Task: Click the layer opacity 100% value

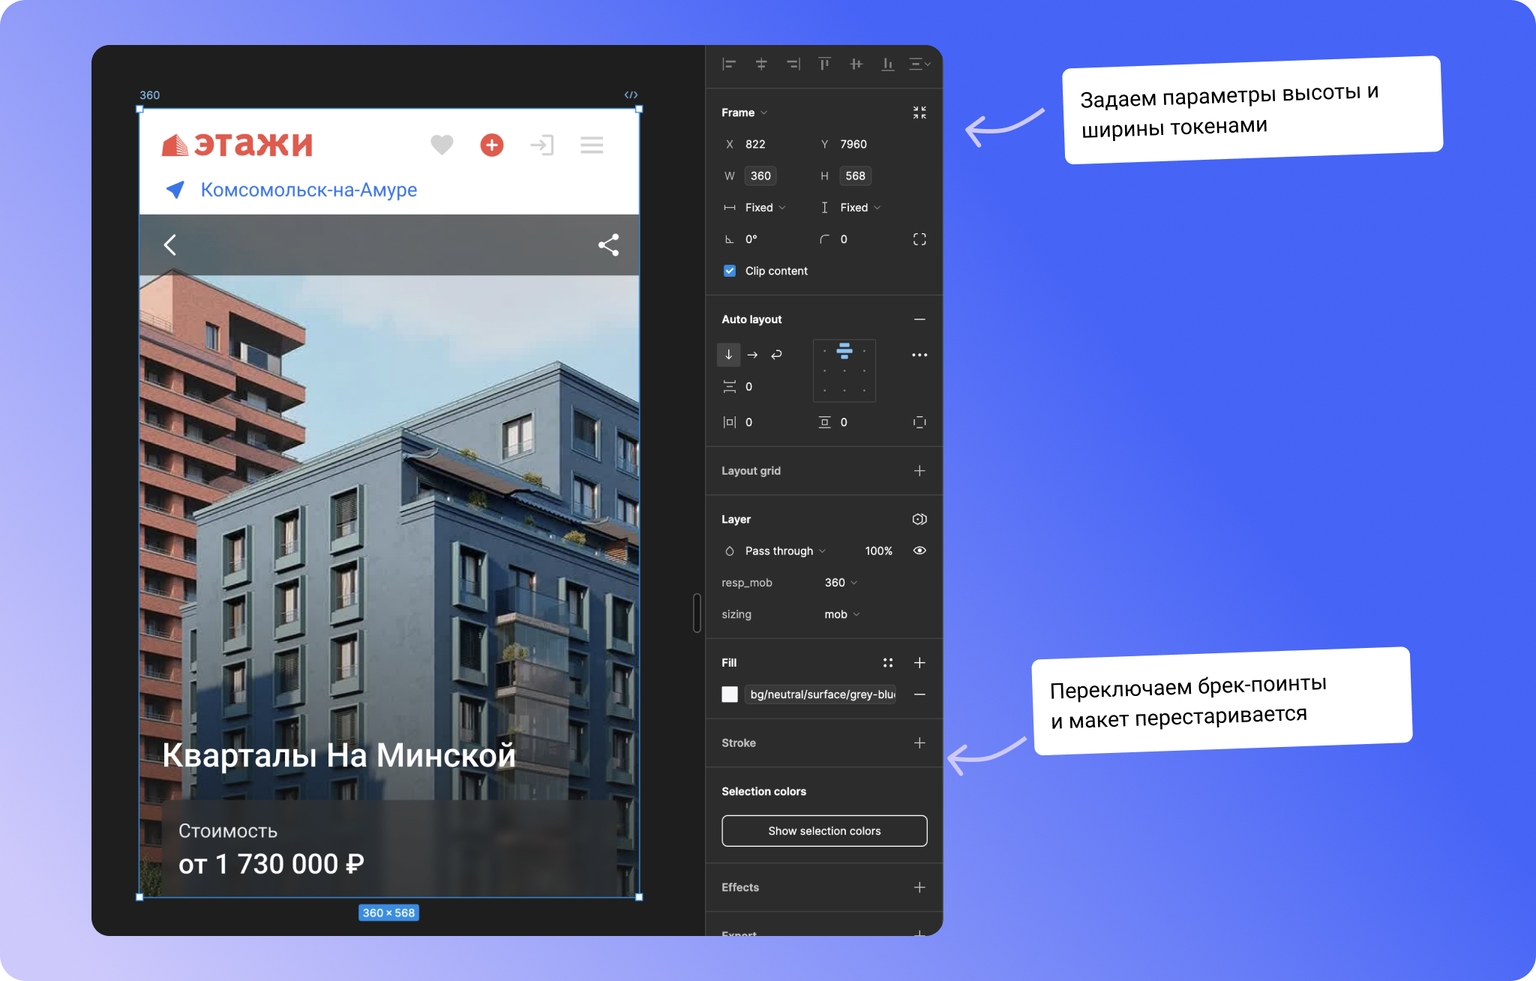Action: [878, 551]
